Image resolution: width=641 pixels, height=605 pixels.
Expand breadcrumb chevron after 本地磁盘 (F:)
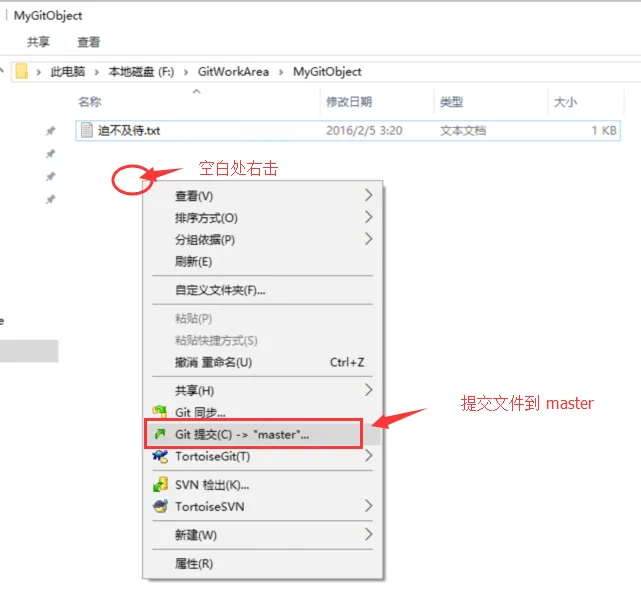coord(186,72)
